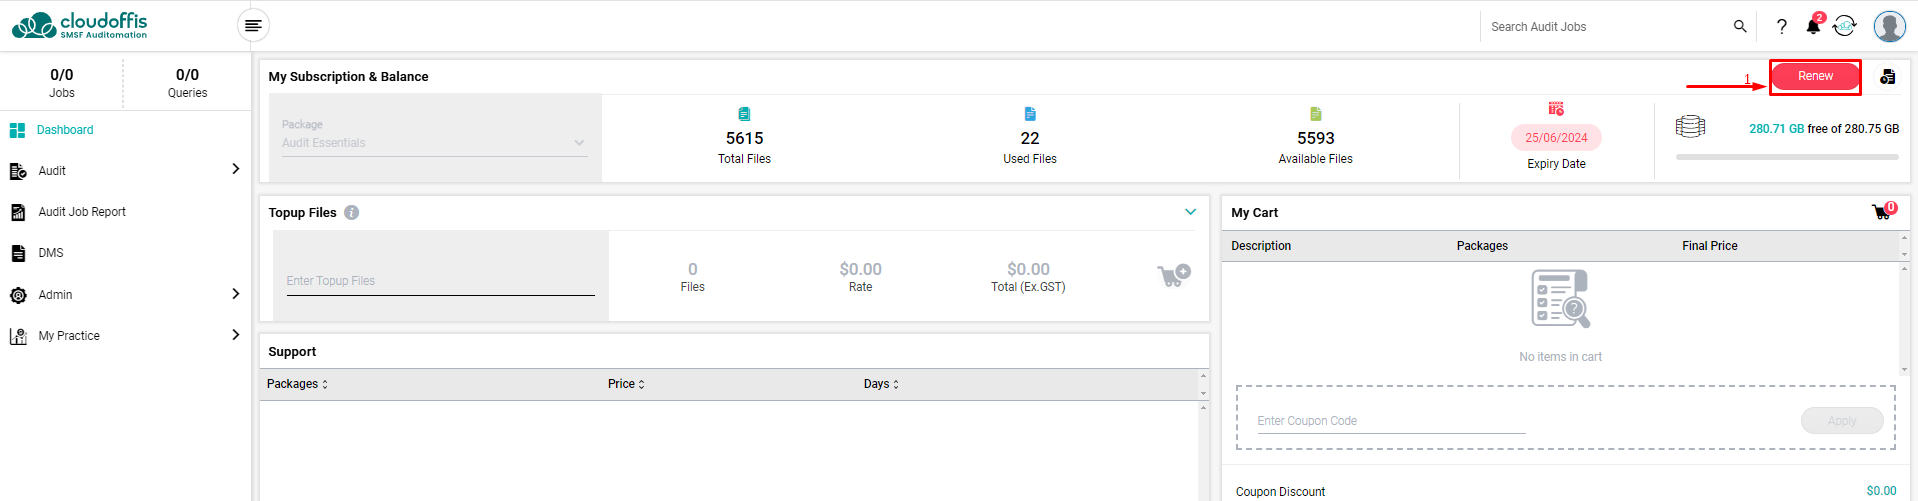
Task: Click the Admin gear icon
Action: 18,295
